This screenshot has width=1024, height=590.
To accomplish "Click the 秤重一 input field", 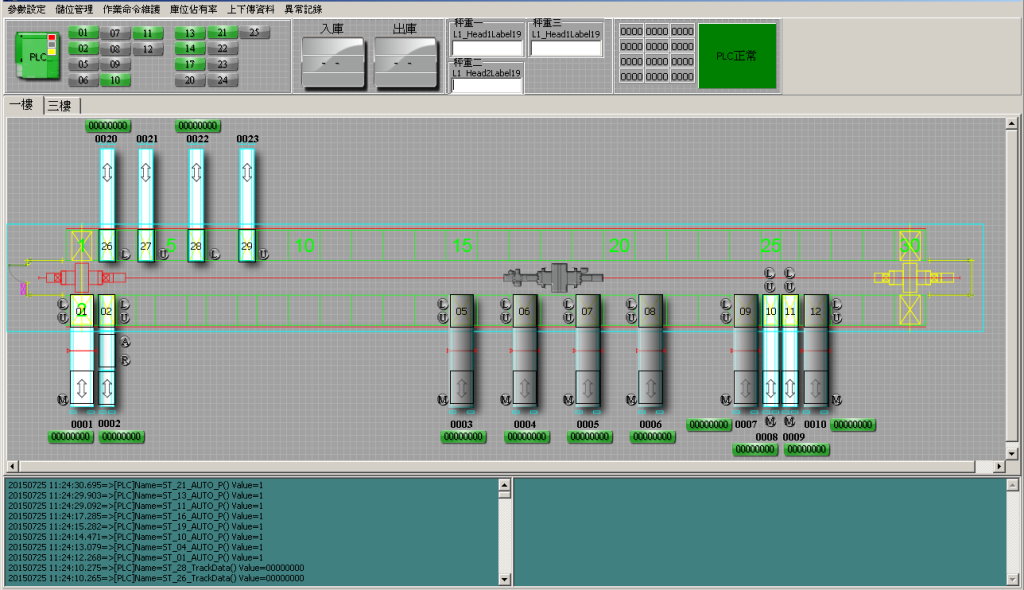I will [487, 48].
